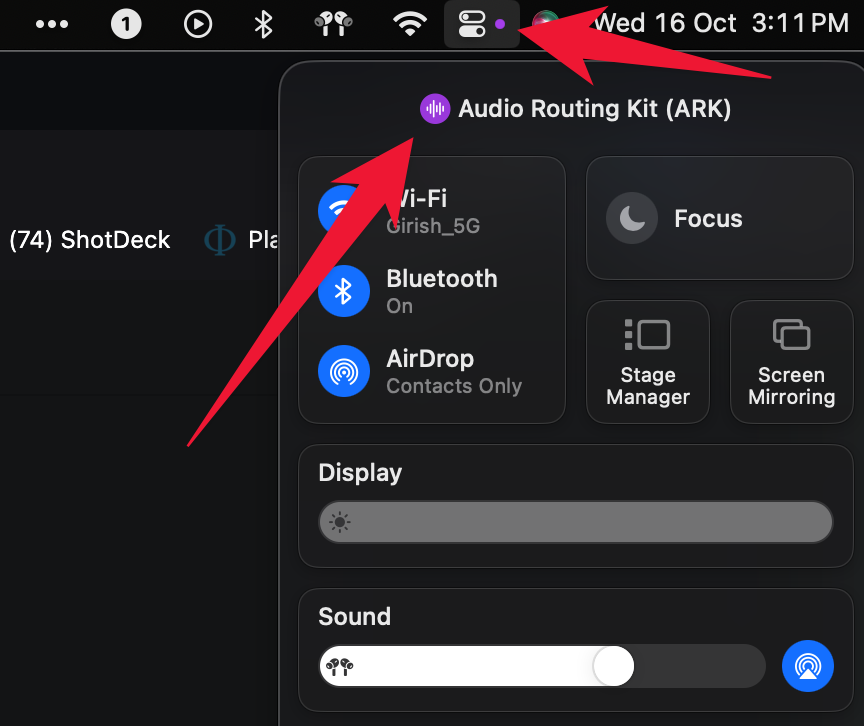
Task: Click the date and time in the menu bar
Action: (x=721, y=24)
